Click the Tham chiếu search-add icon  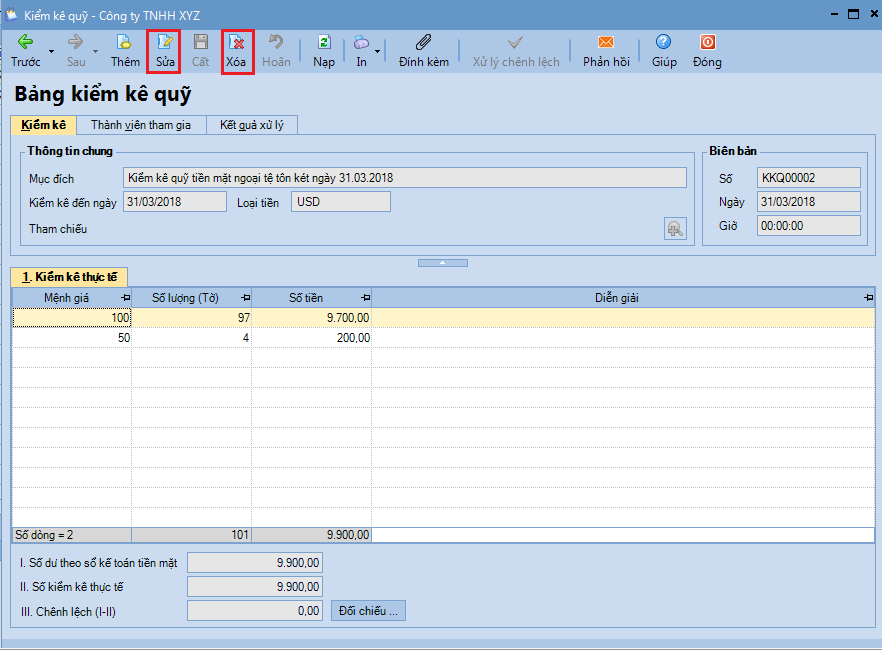point(675,228)
